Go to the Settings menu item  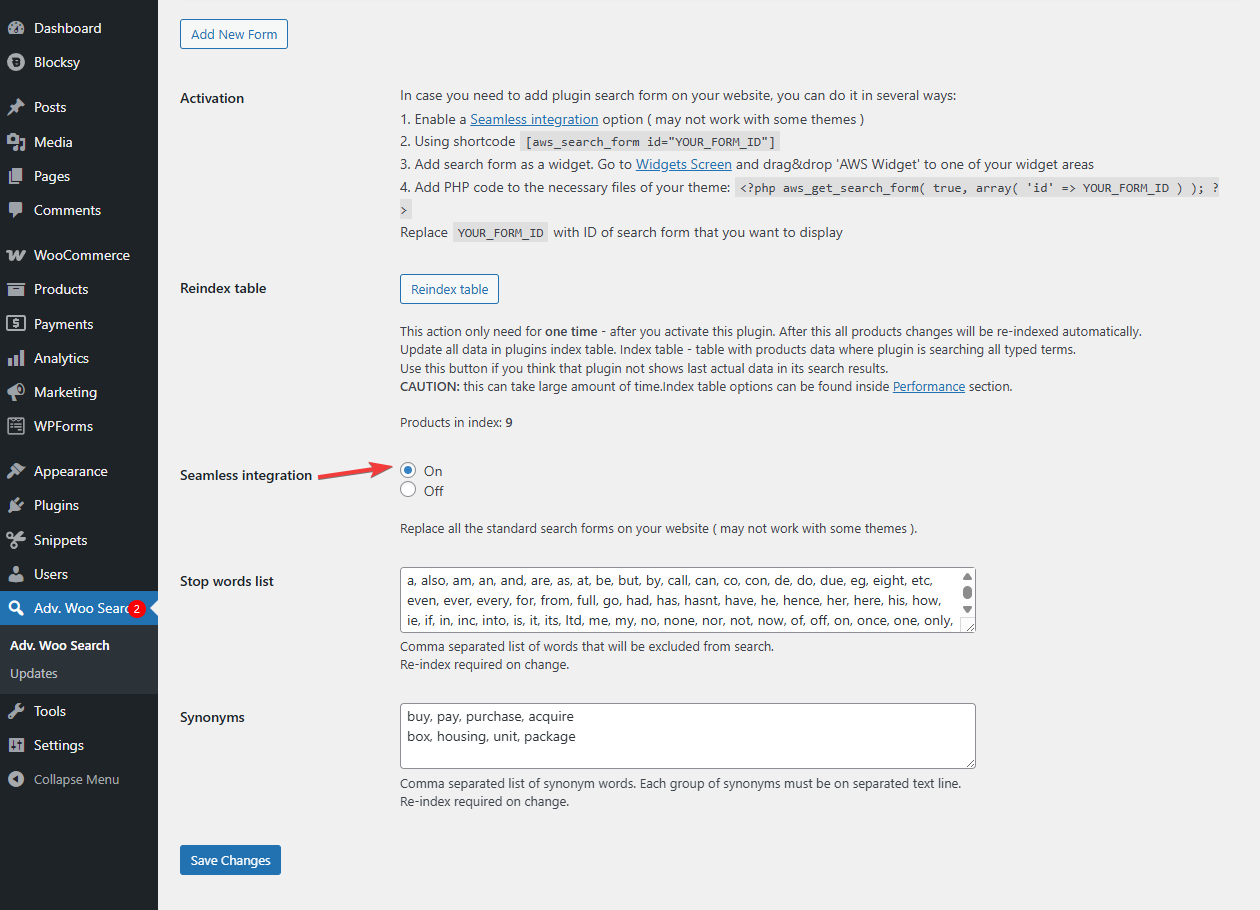(x=58, y=745)
